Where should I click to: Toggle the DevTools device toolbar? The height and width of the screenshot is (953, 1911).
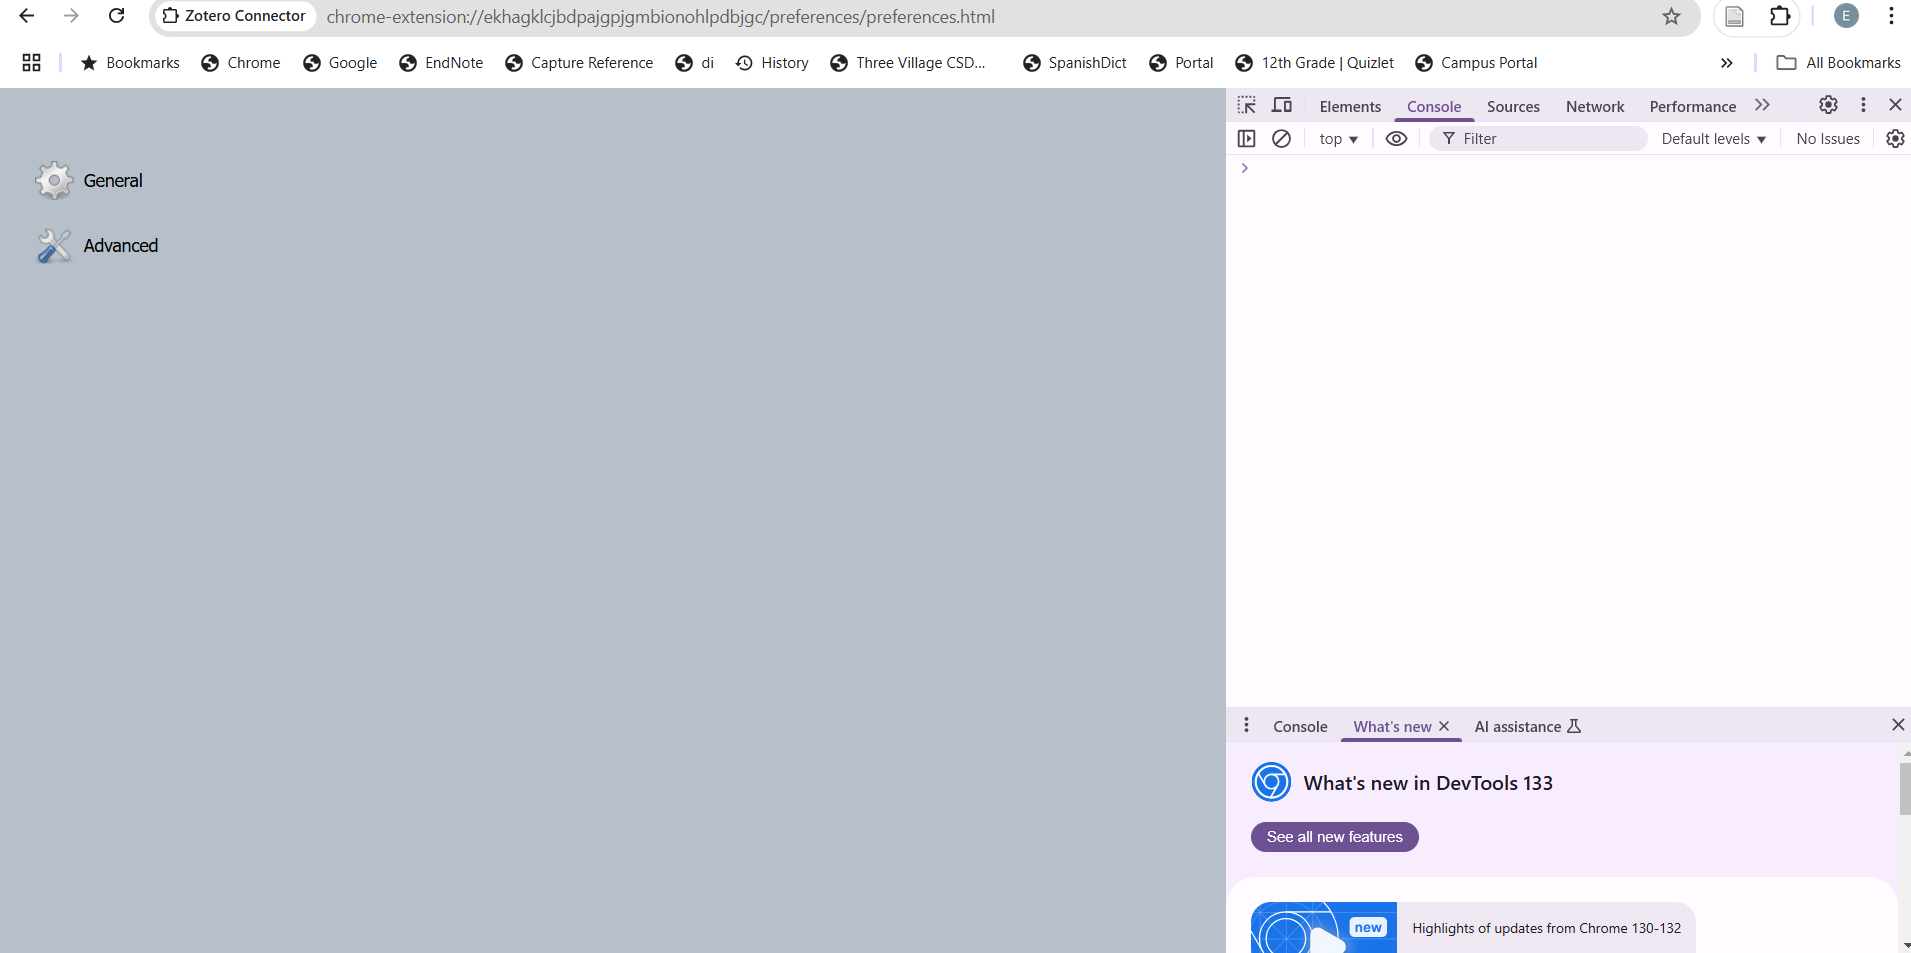pyautogui.click(x=1282, y=106)
